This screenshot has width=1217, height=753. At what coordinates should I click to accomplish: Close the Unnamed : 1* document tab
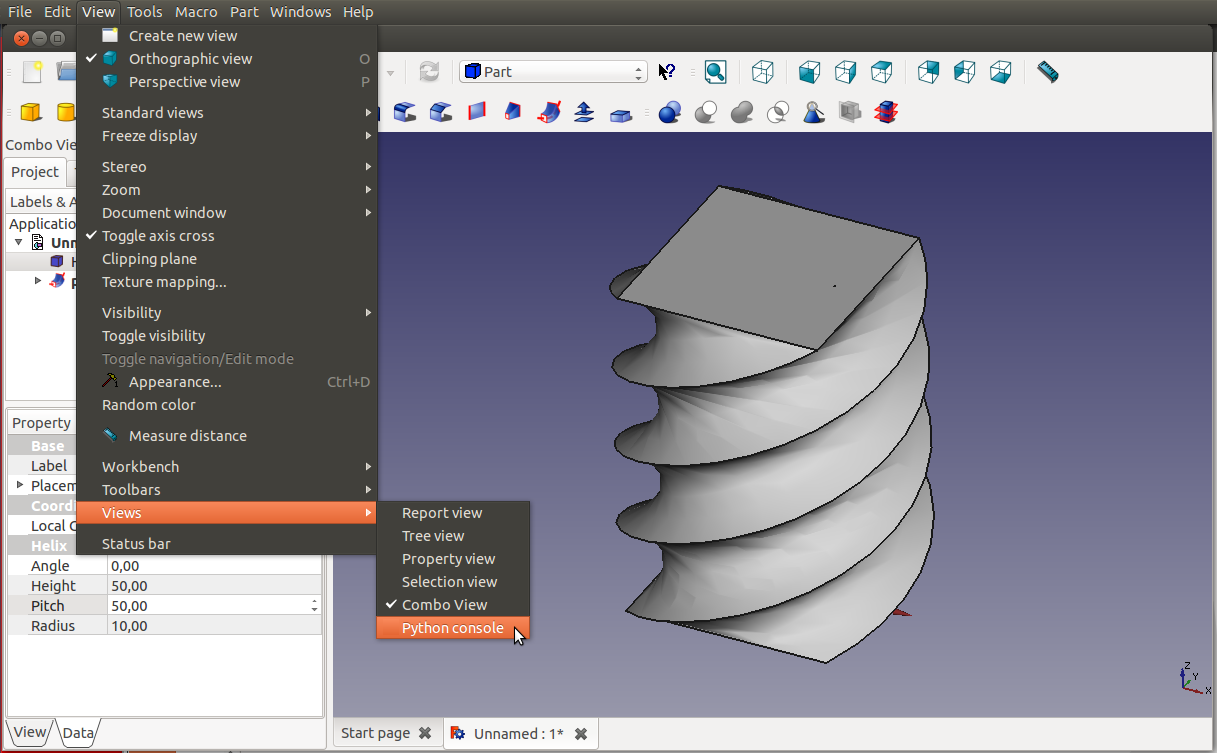[x=580, y=734]
